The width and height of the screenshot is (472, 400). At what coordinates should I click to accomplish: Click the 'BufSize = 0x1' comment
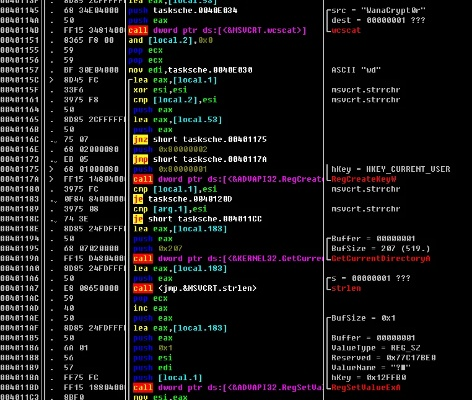pos(363,318)
